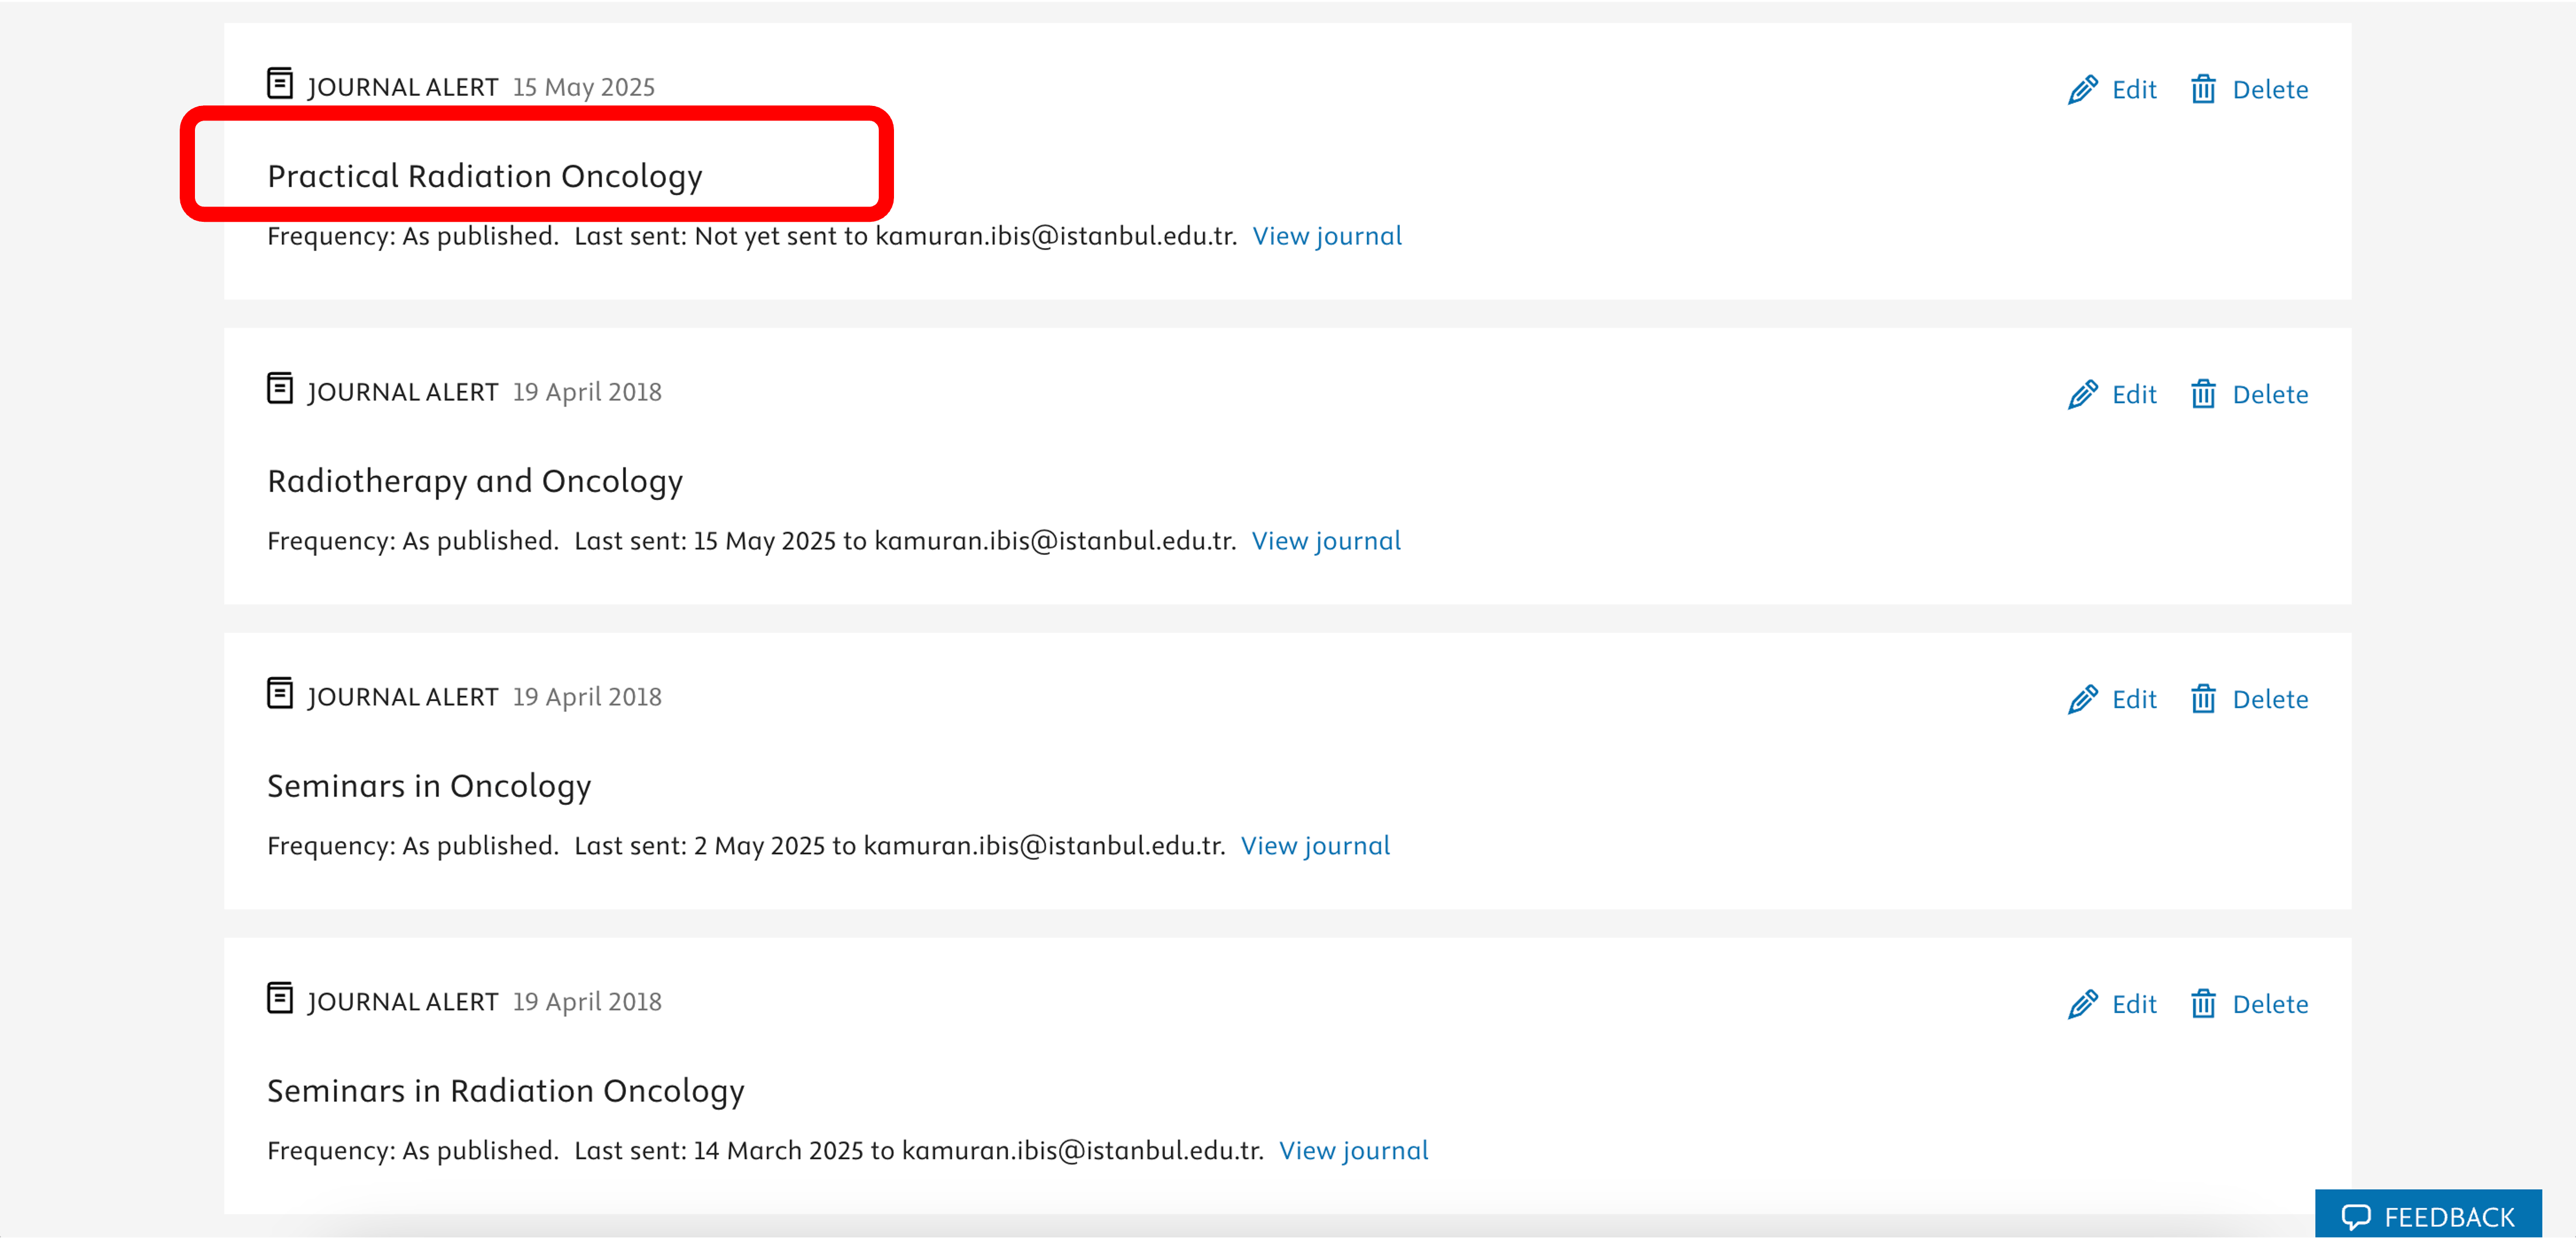
Task: Select the Seminars in Radiation Oncology title
Action: coord(506,1093)
